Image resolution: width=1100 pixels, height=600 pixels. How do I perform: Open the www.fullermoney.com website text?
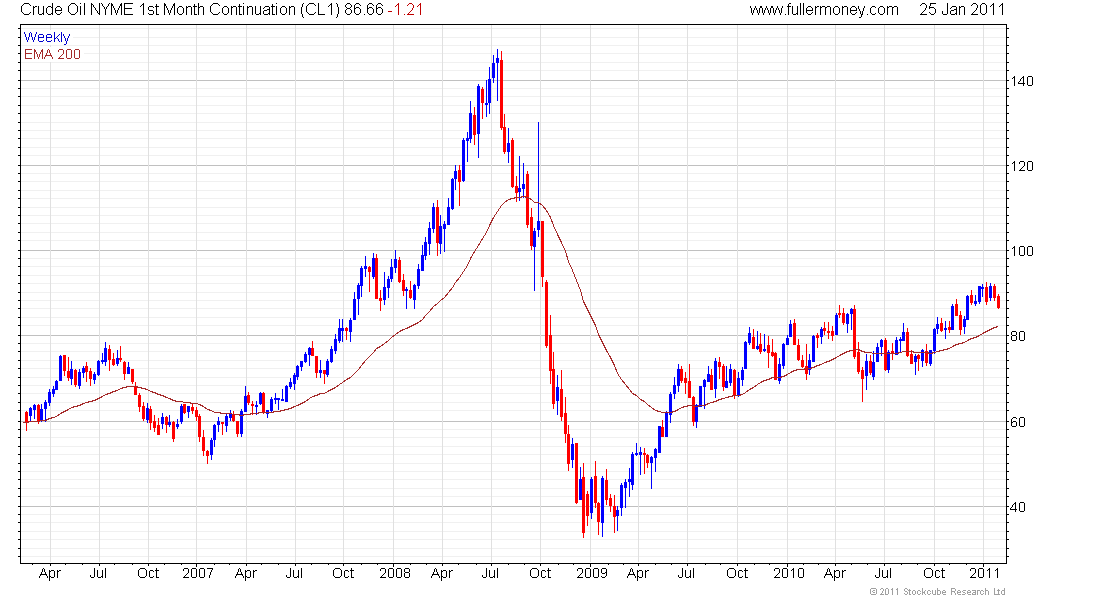coord(824,10)
